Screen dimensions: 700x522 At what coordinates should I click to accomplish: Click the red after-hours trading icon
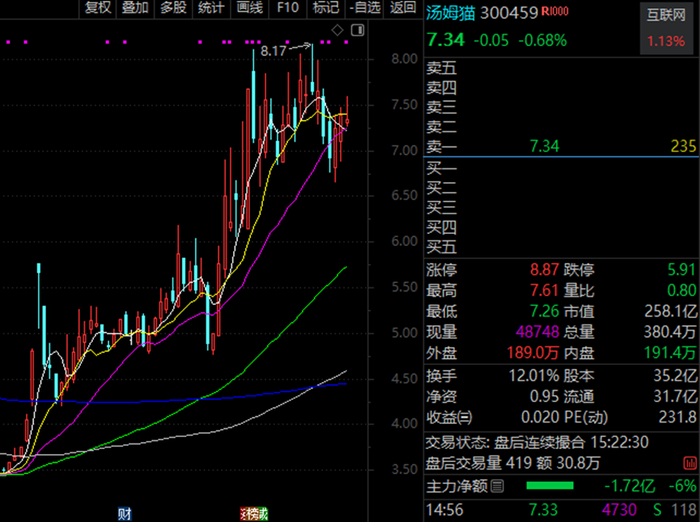[x=689, y=463]
